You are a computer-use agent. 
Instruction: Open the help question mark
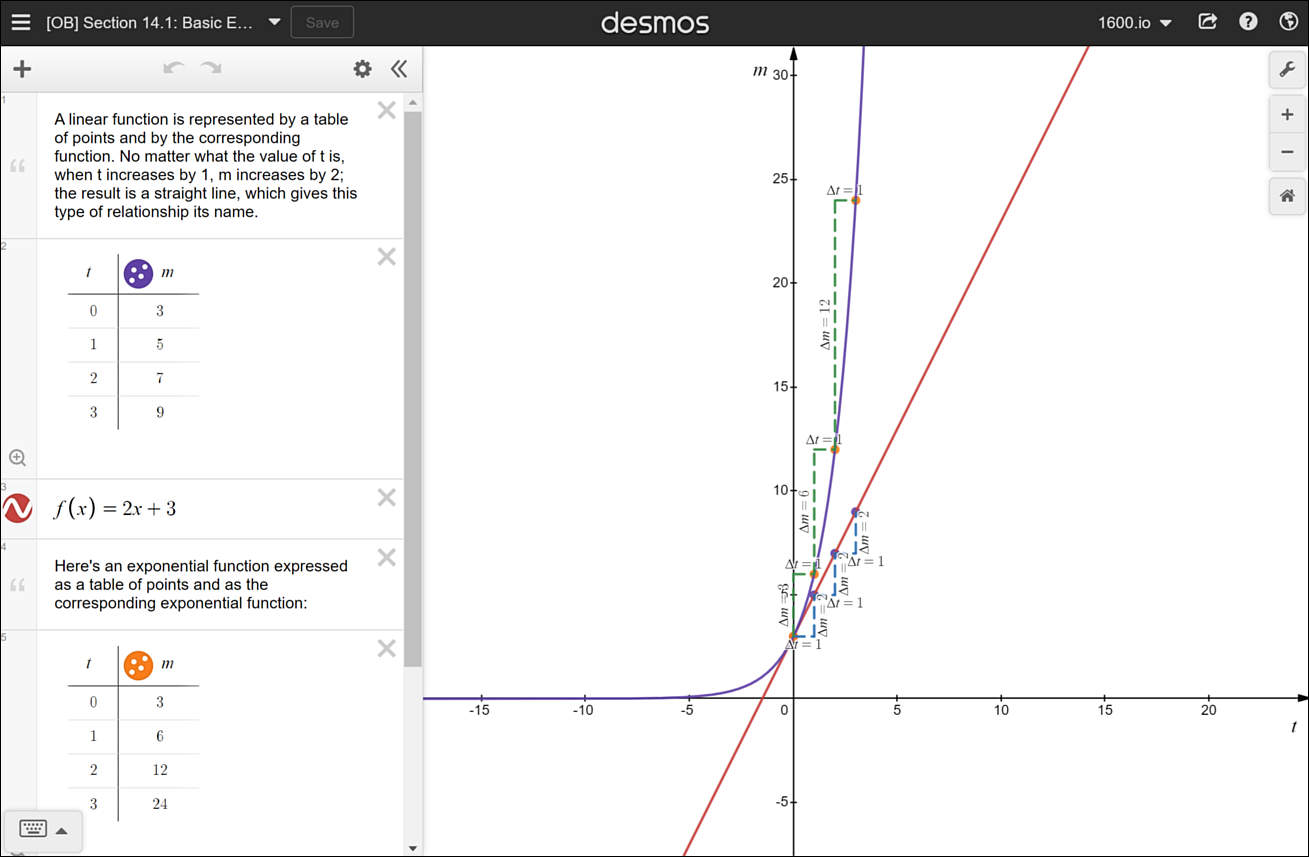1248,22
